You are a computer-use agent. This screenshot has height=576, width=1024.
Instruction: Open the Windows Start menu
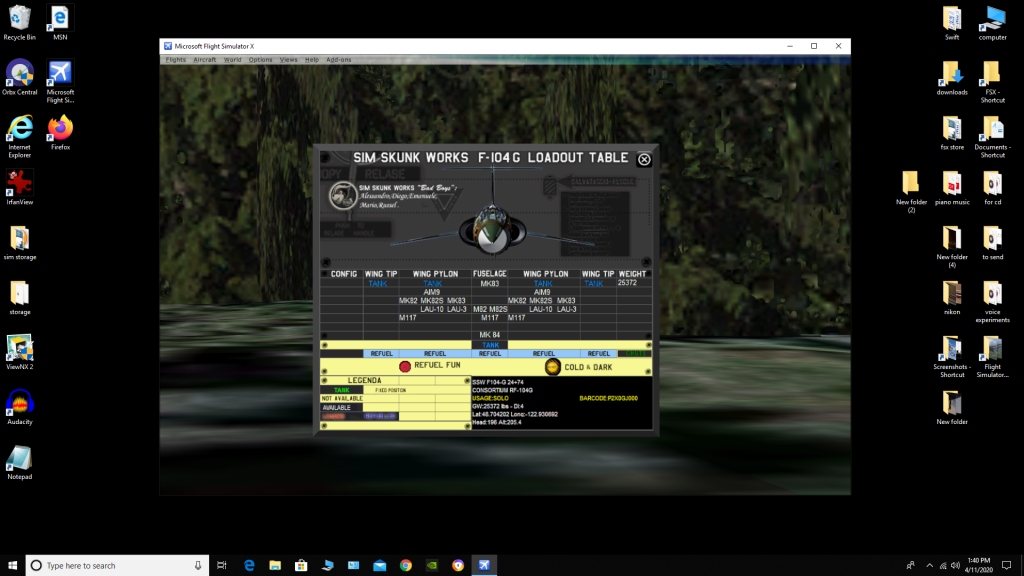click(12, 566)
